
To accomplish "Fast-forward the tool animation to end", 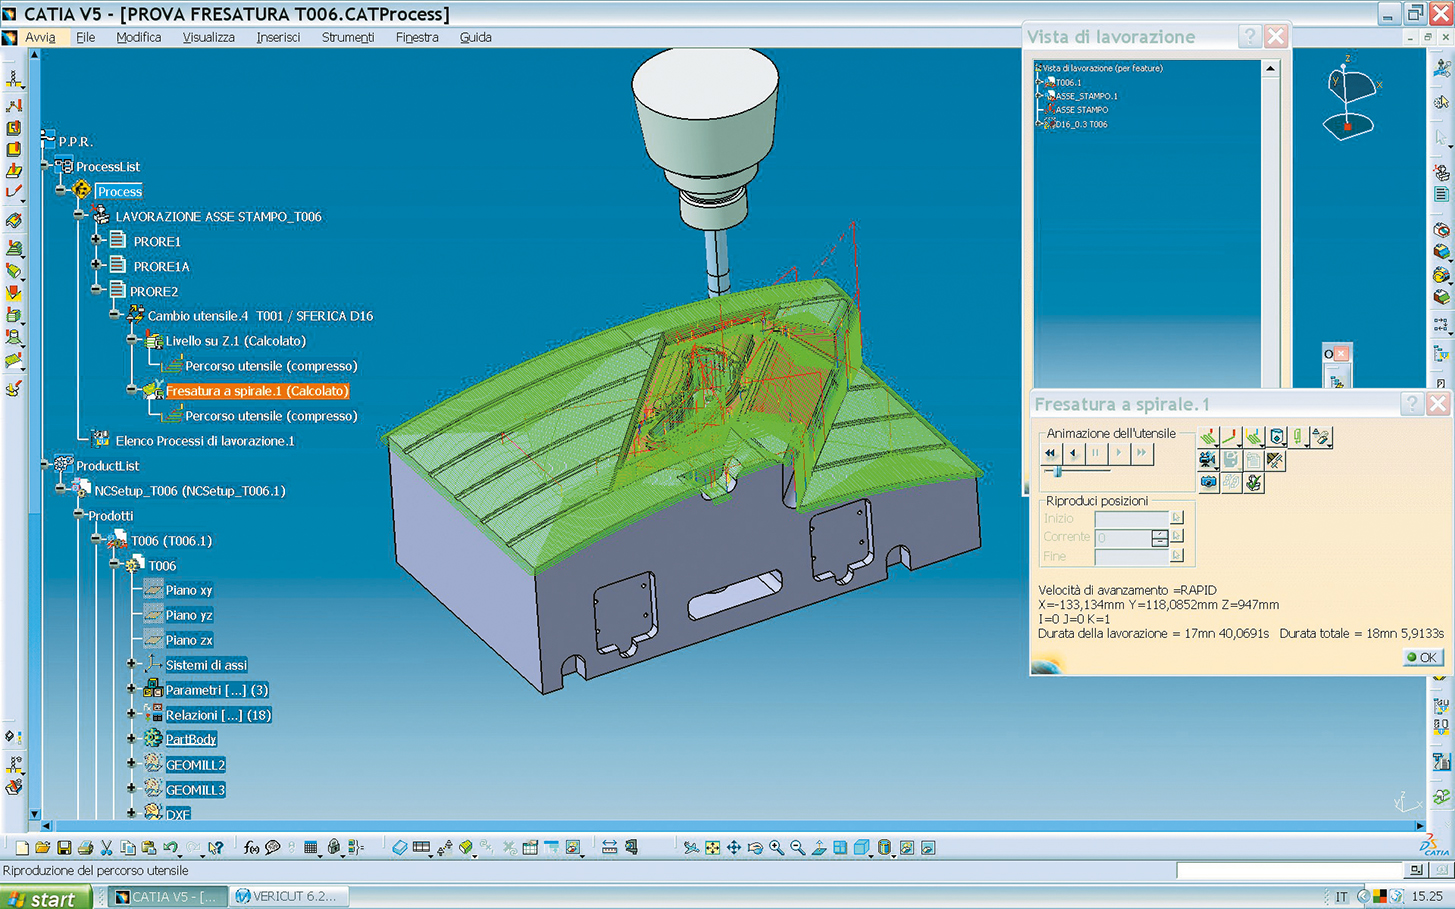I will [1141, 453].
